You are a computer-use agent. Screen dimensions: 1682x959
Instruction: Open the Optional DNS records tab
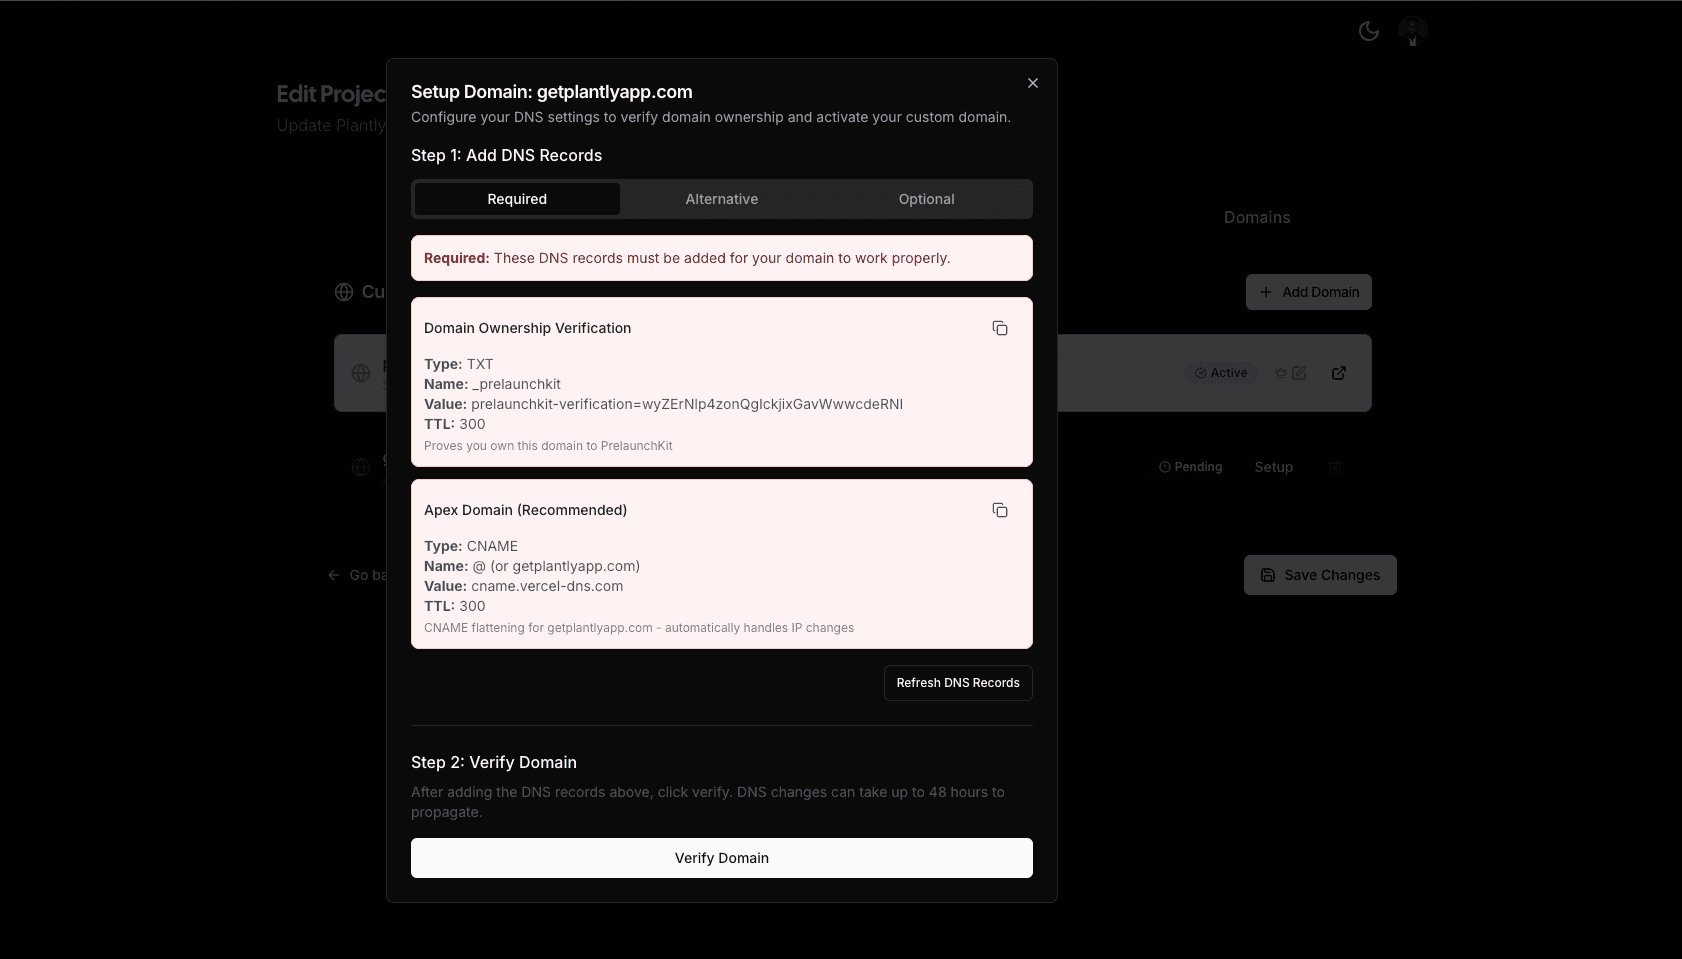[x=926, y=199]
